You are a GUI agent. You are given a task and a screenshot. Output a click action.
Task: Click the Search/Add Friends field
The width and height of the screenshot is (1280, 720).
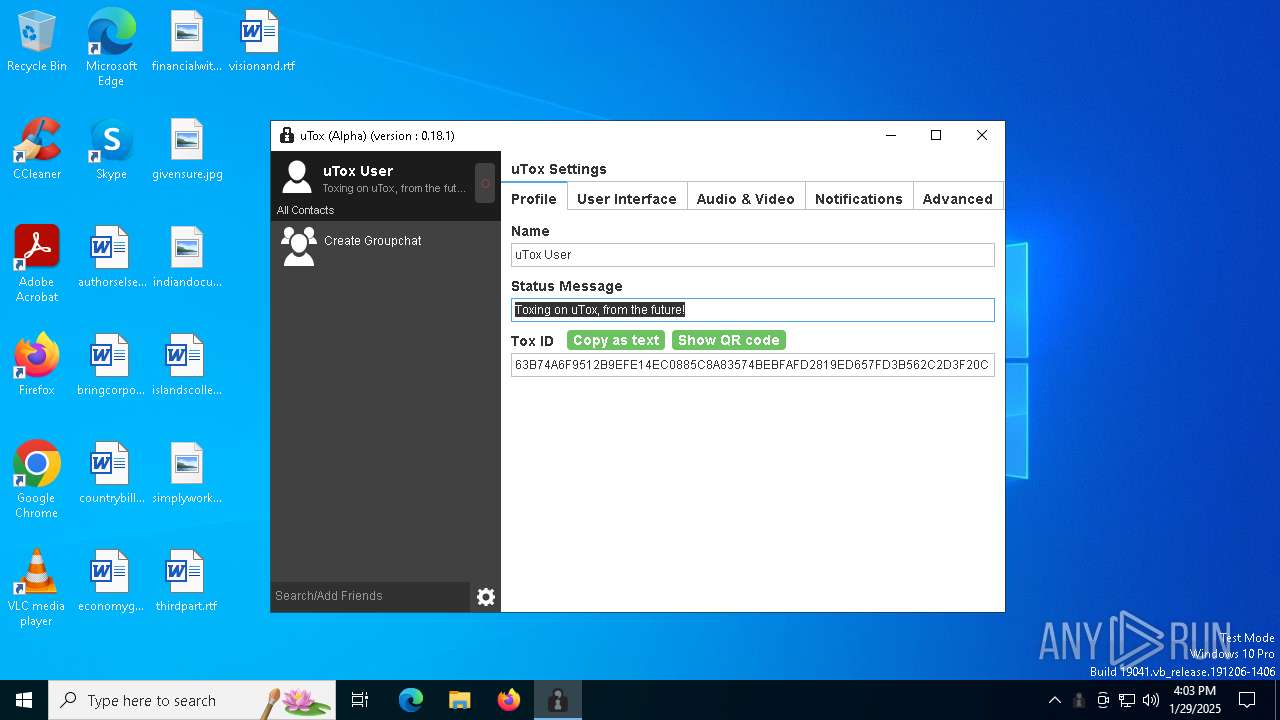(x=370, y=596)
